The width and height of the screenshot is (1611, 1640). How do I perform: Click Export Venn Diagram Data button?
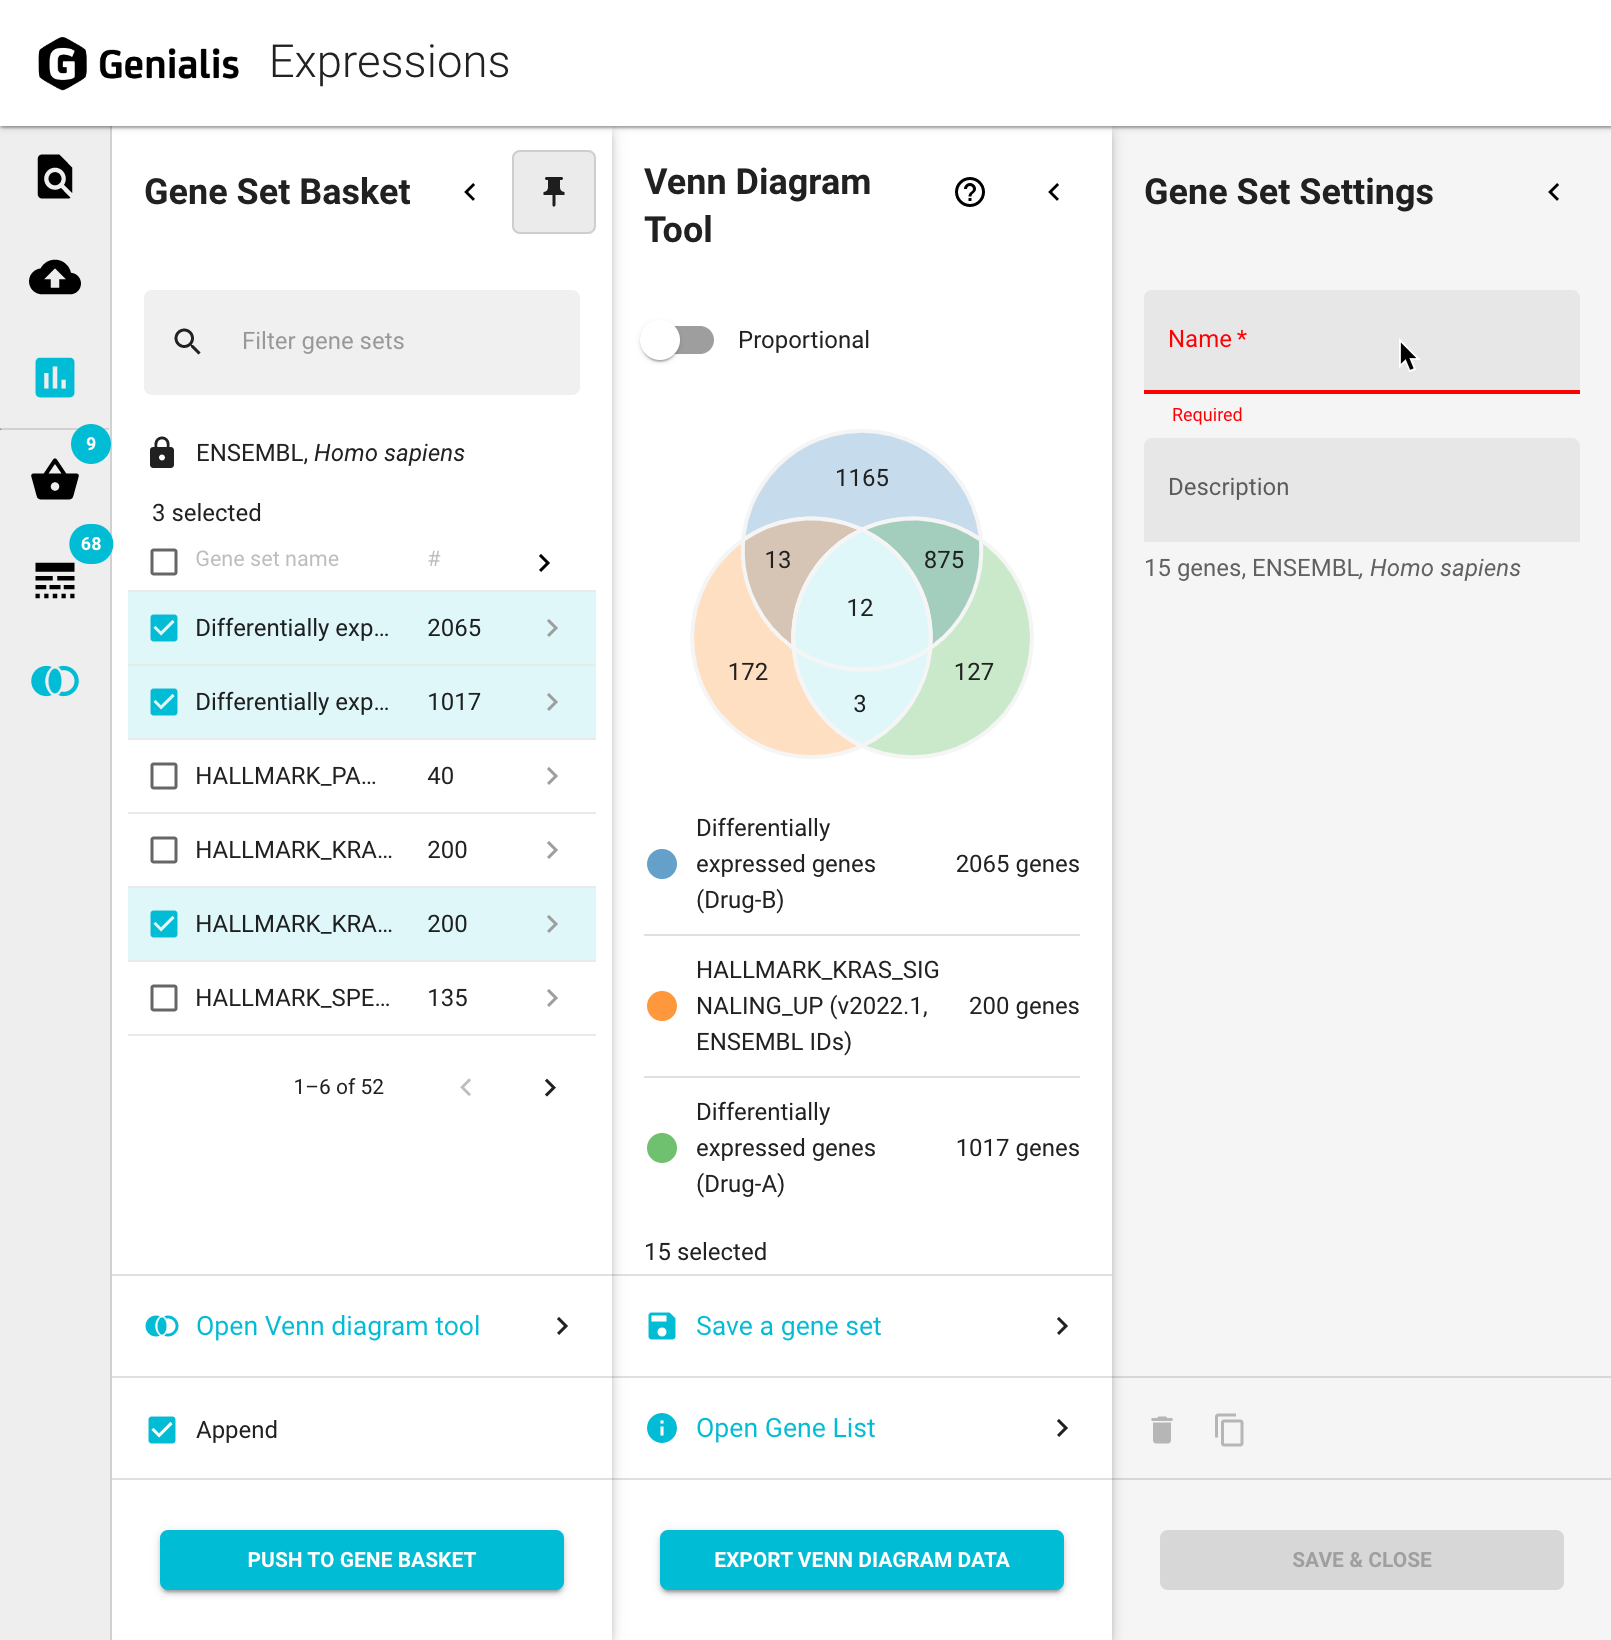tap(861, 1560)
